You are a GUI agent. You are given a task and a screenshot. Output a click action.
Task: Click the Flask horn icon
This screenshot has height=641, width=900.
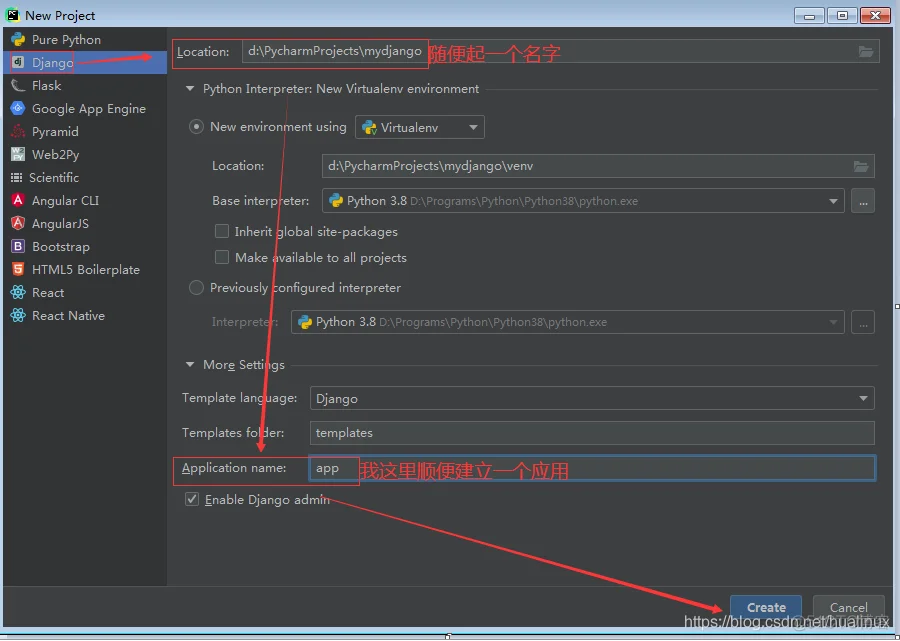tap(18, 86)
